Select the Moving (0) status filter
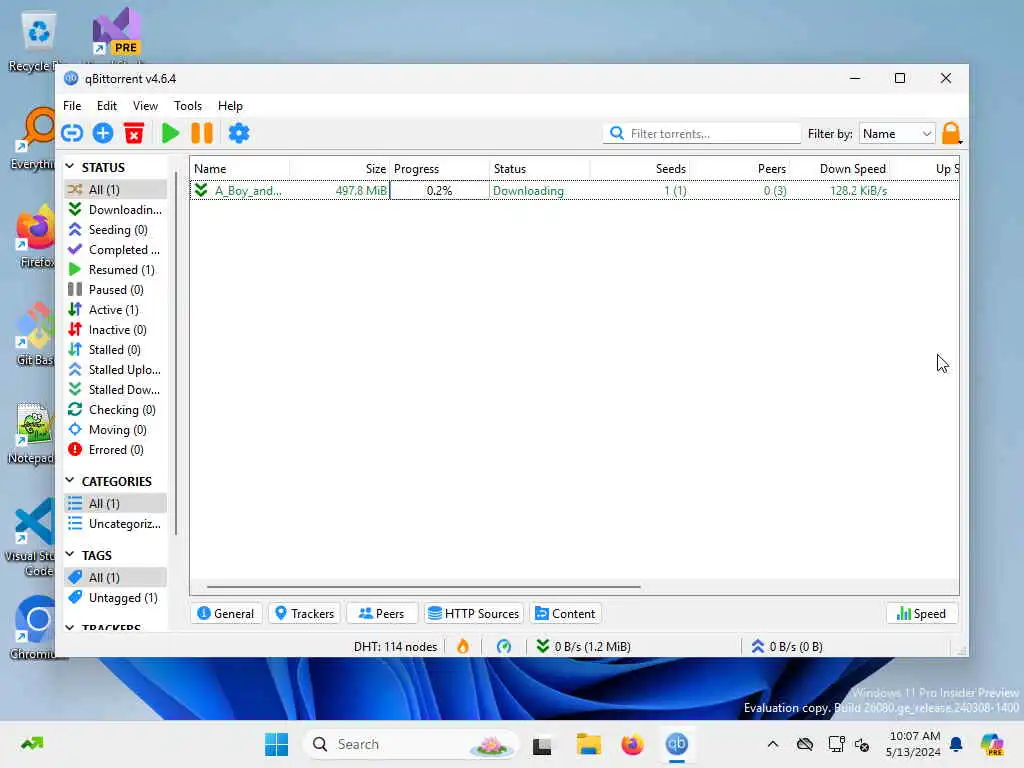The height and width of the screenshot is (768, 1024). [x=115, y=430]
